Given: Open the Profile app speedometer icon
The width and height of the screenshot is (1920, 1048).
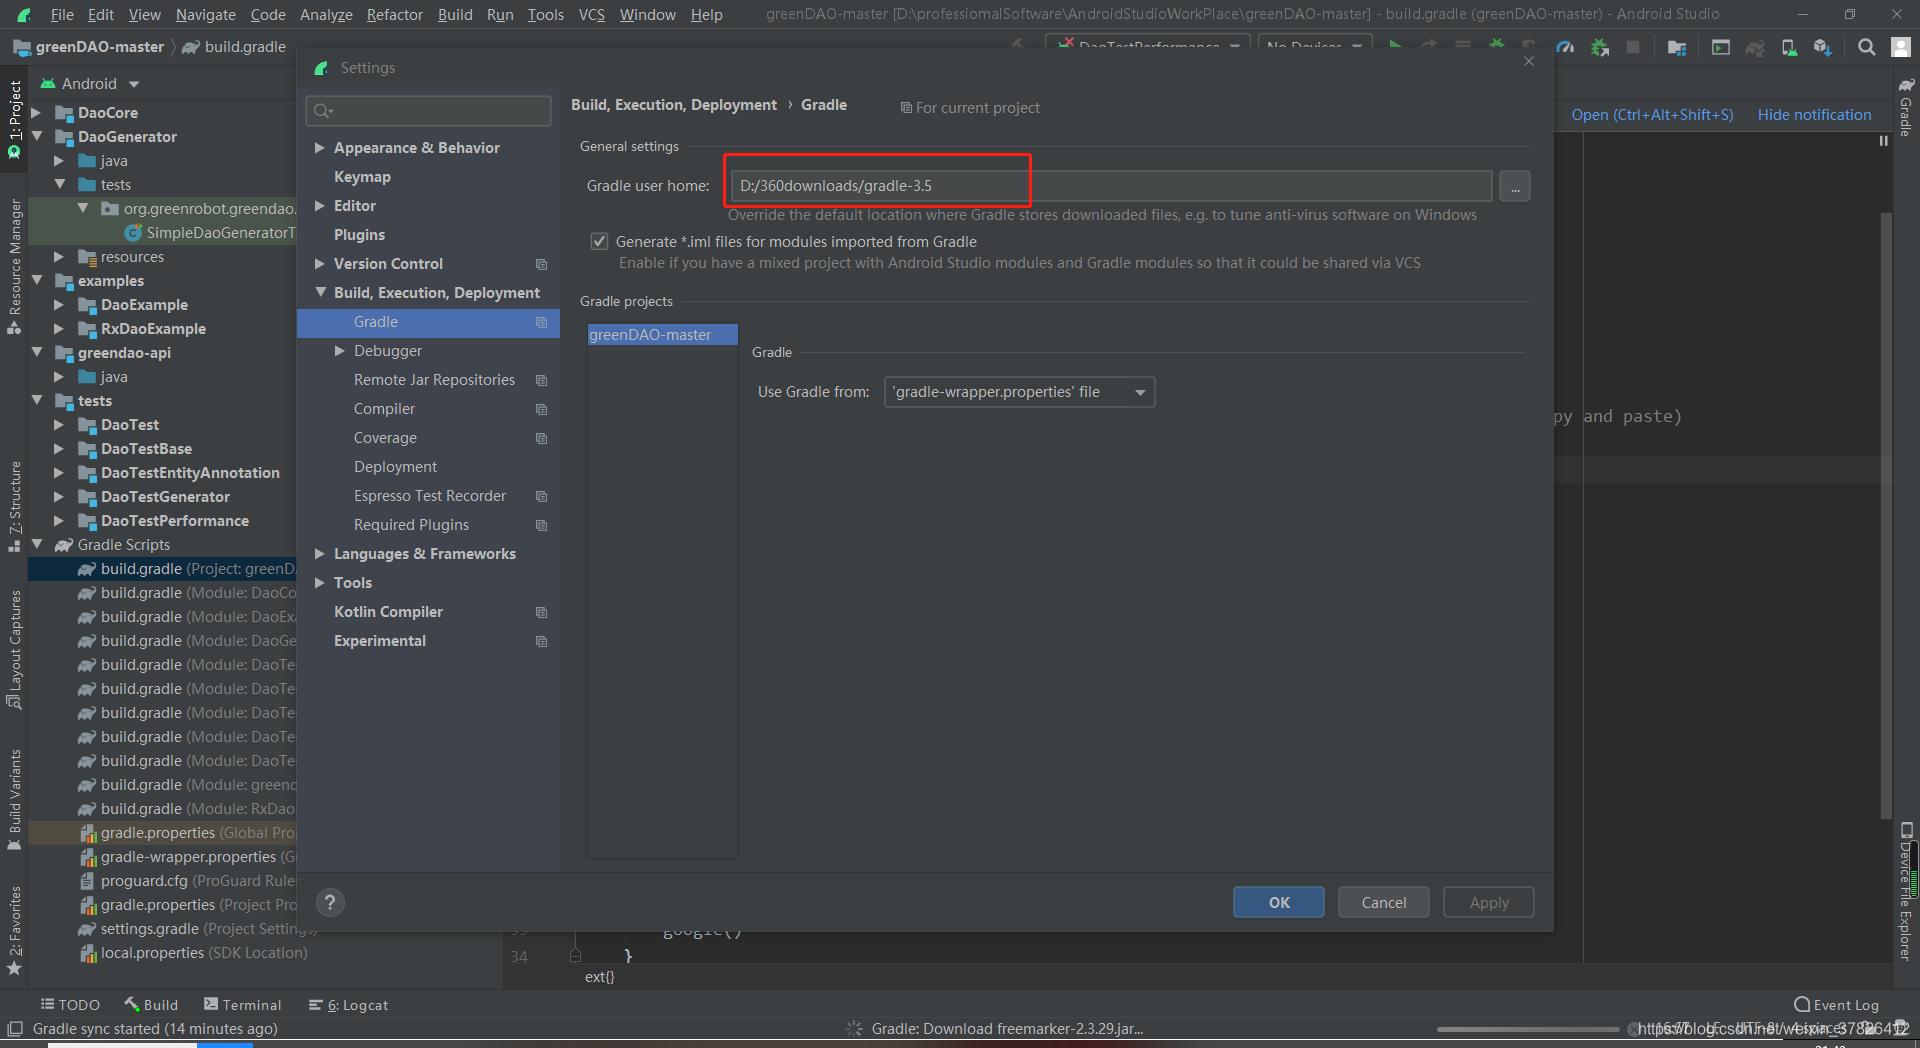Looking at the screenshot, I should (1565, 47).
